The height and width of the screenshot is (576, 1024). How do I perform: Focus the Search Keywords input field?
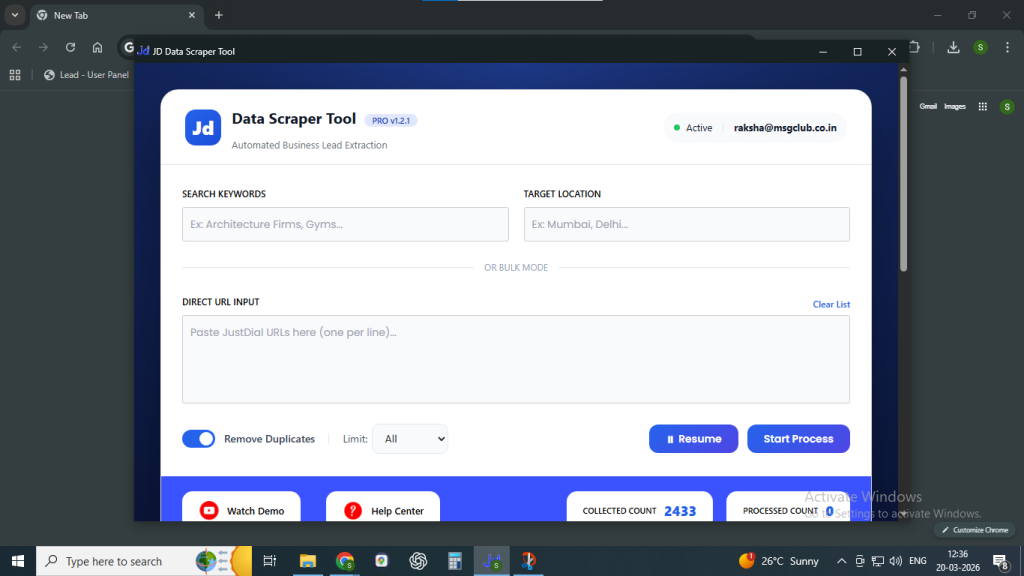point(345,224)
